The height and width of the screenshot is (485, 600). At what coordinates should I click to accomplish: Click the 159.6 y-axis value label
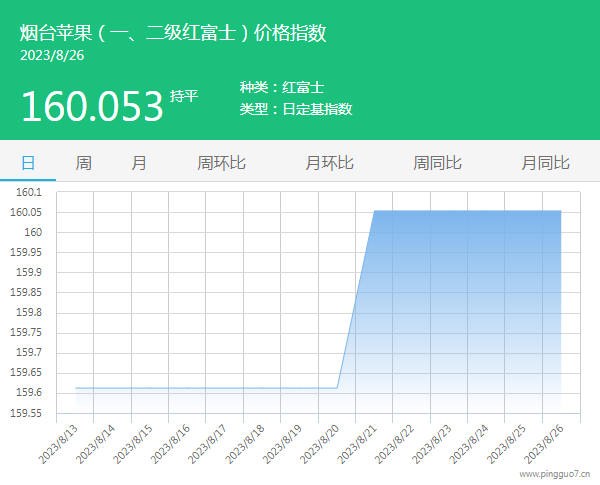[x=28, y=393]
